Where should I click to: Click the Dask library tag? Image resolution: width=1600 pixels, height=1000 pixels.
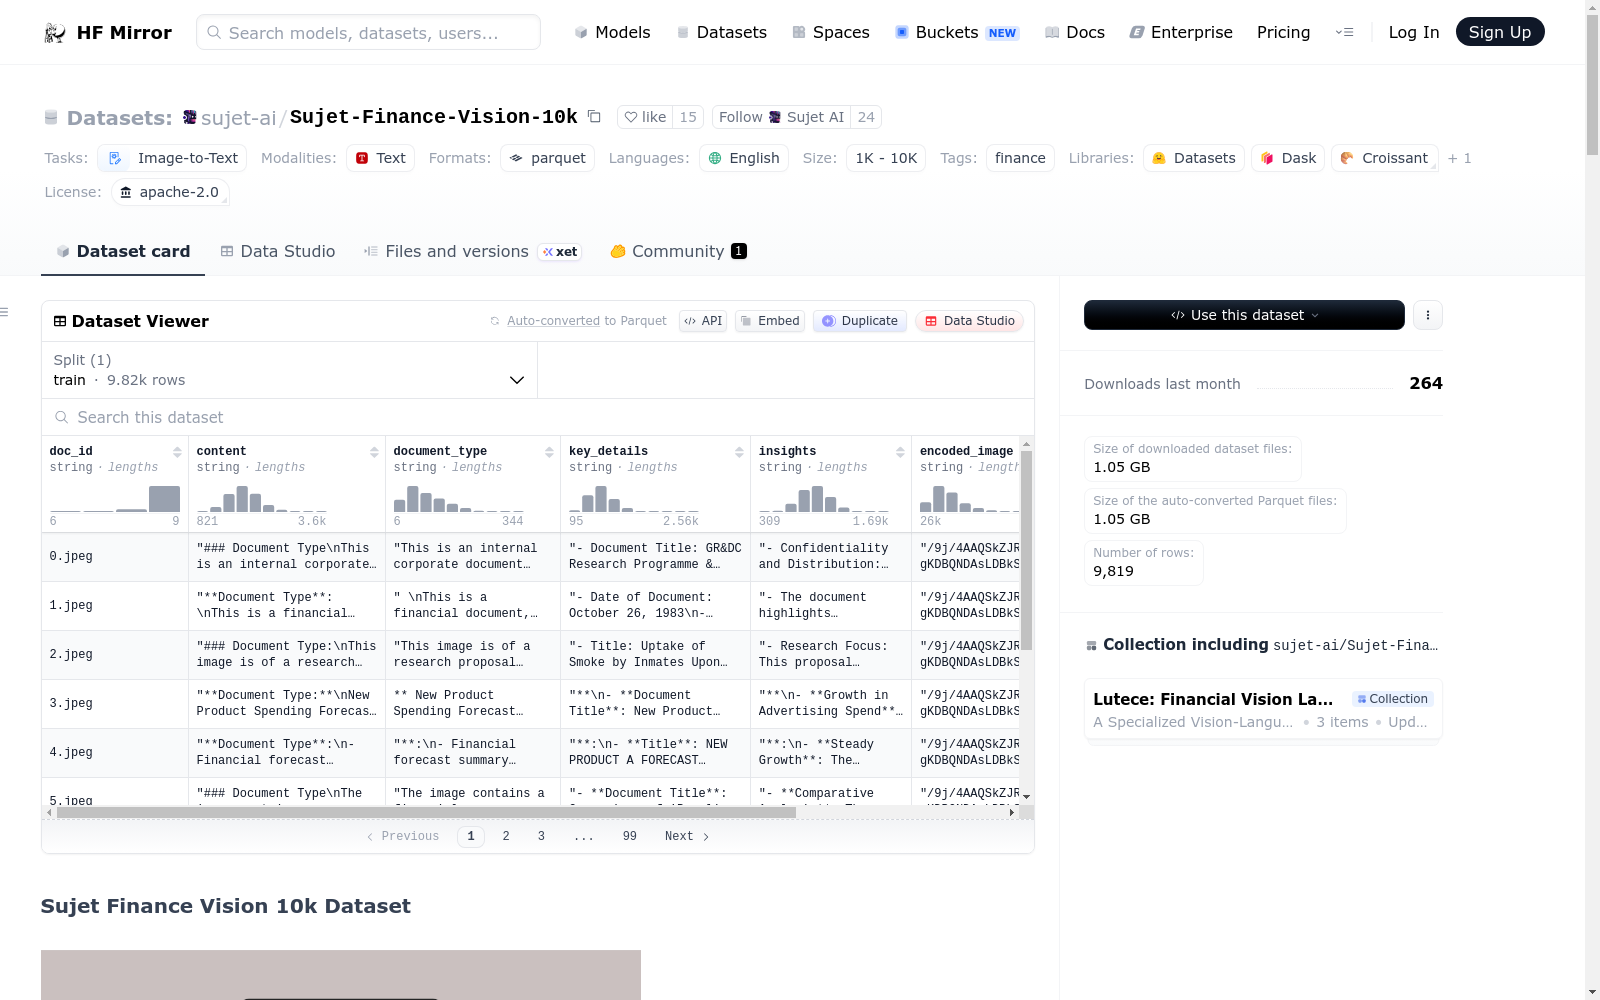click(1288, 158)
